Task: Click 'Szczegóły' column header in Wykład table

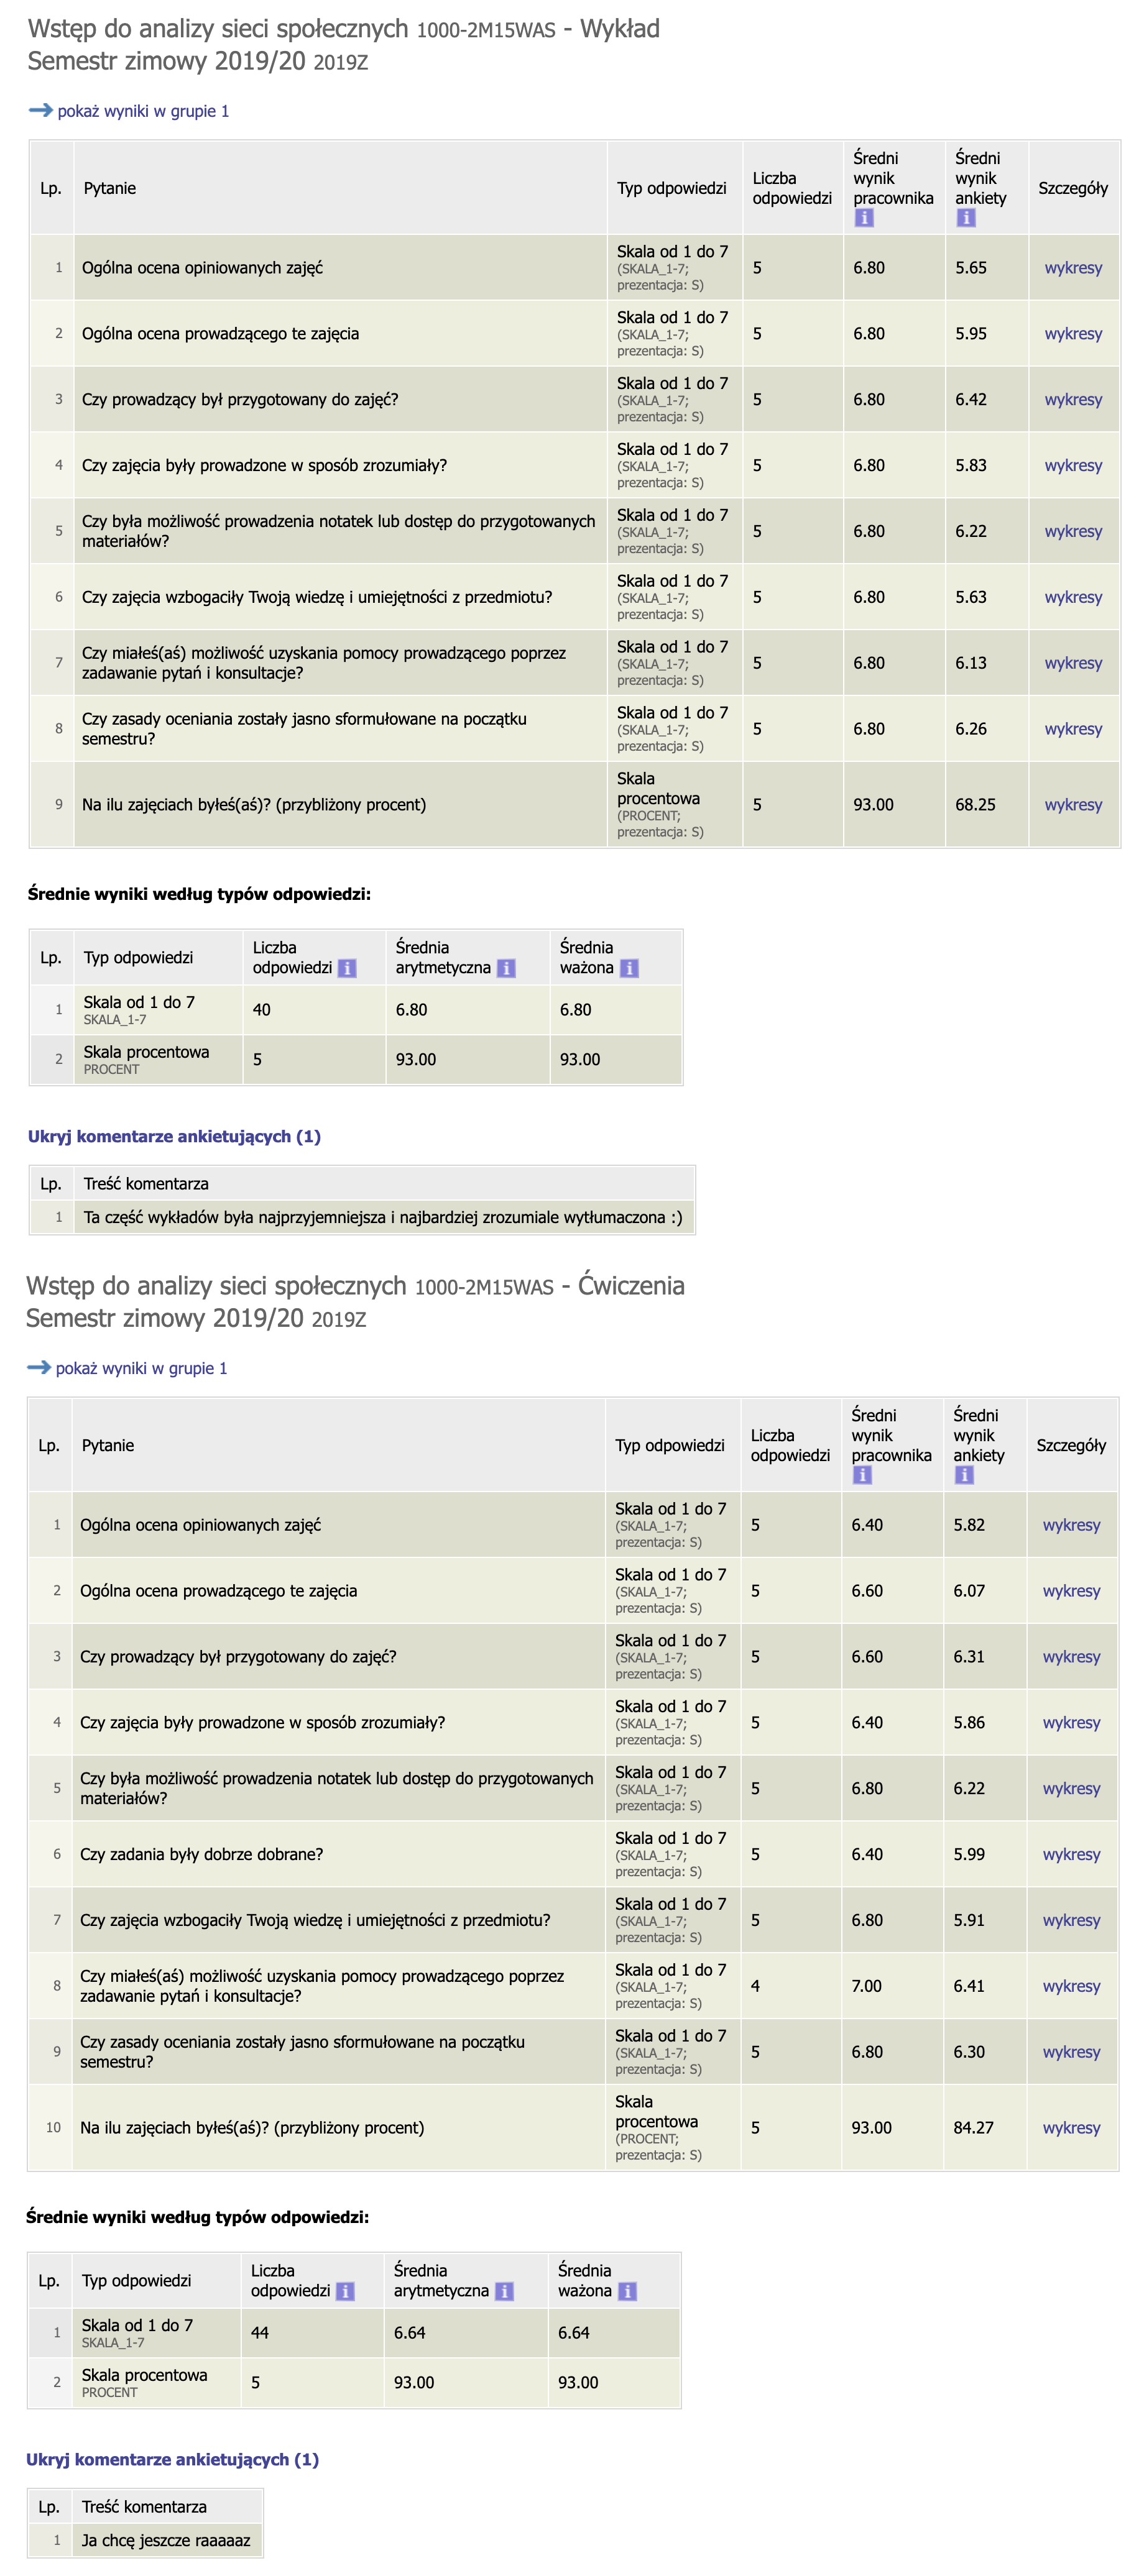Action: pos(1073,188)
